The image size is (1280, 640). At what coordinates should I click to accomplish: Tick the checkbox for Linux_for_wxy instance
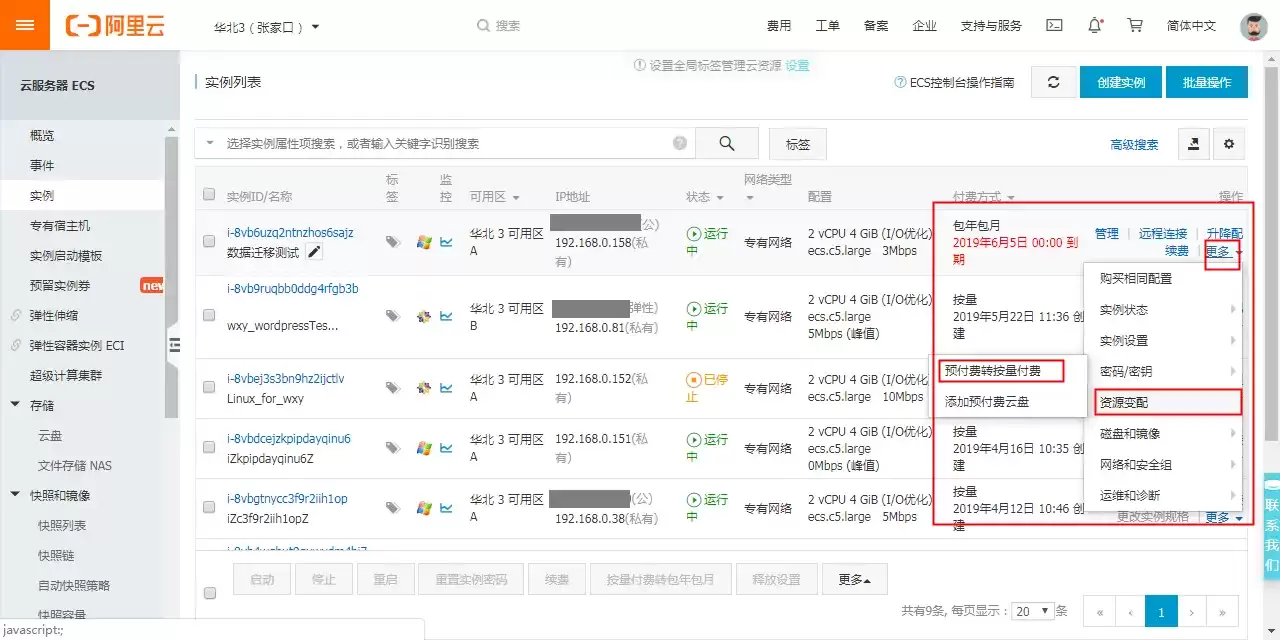point(209,388)
